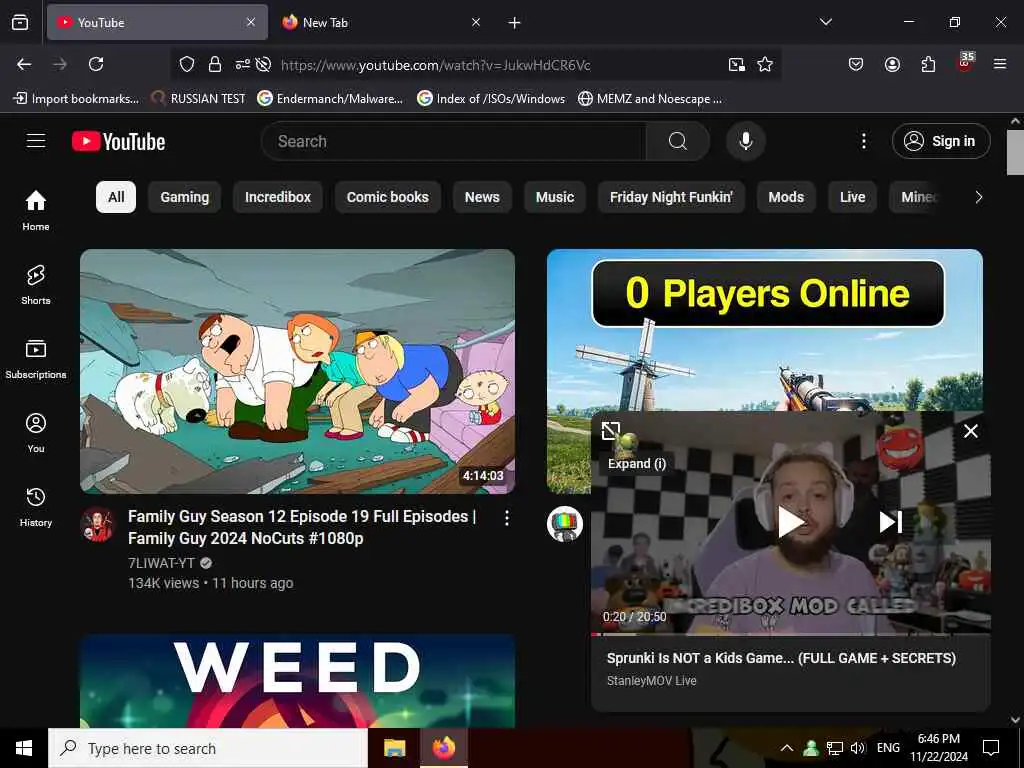
Task: View site security padlock info
Action: click(x=215, y=64)
